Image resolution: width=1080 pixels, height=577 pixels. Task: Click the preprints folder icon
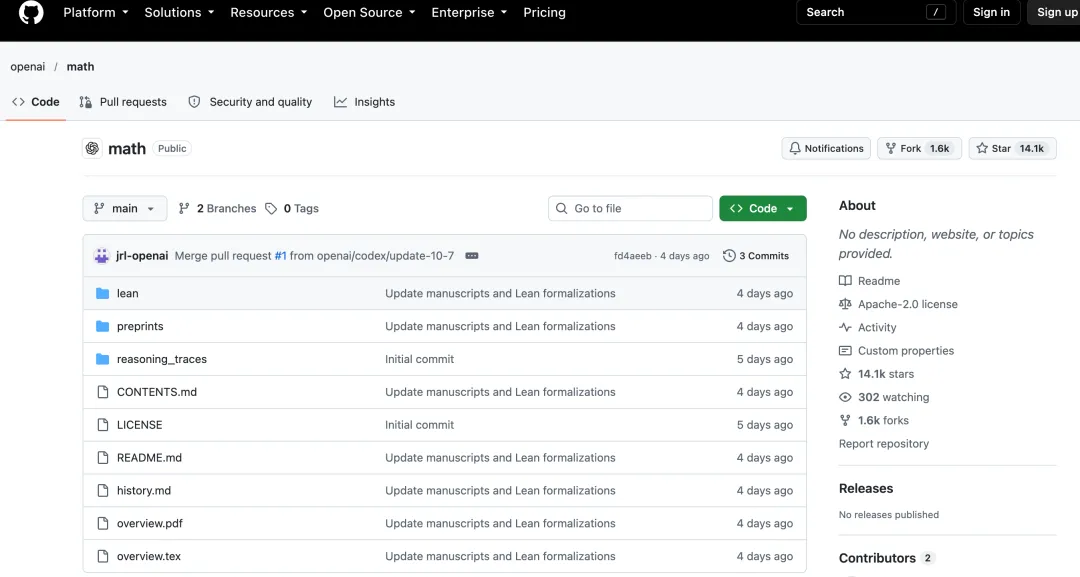point(103,326)
